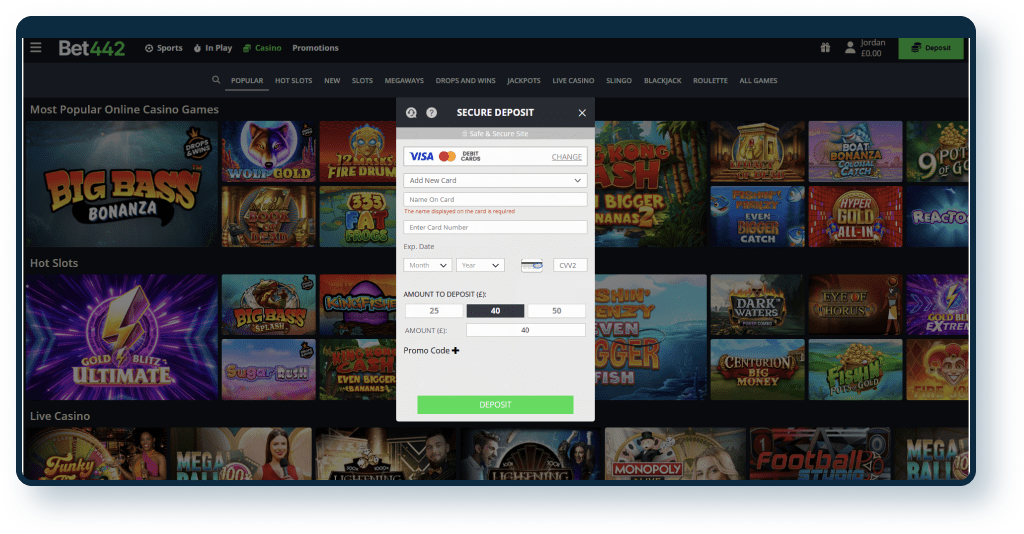Click the help question mark icon
1024x534 pixels.
pos(432,112)
